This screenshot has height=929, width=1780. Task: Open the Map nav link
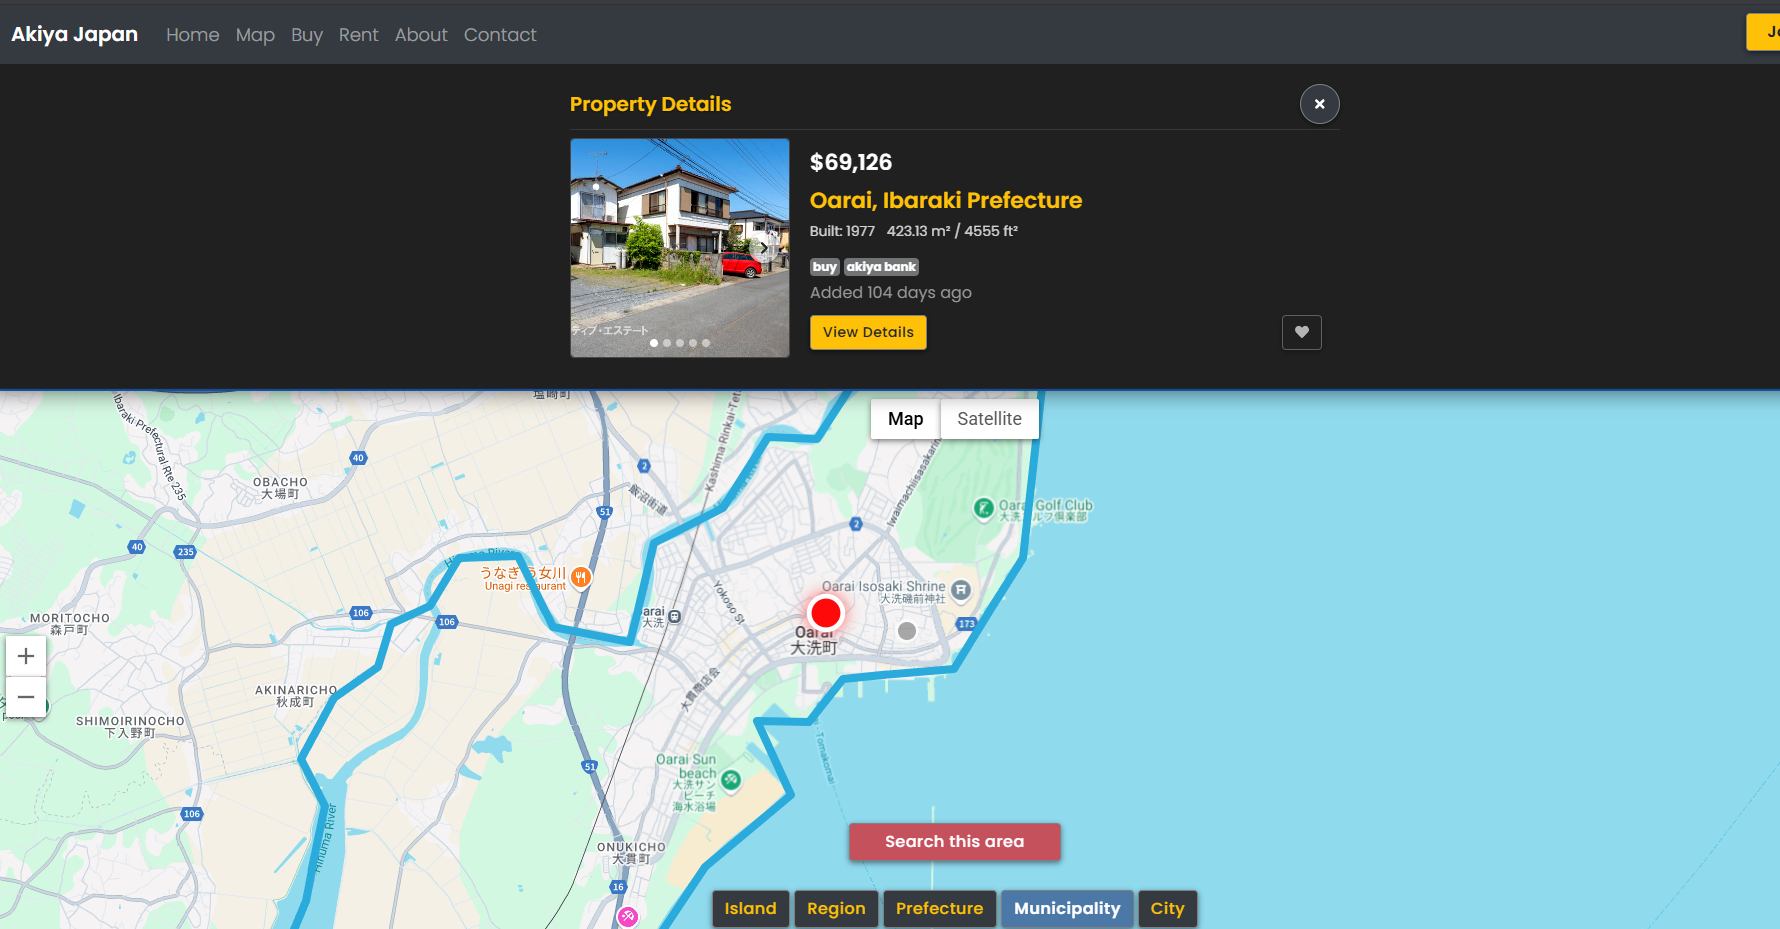(255, 35)
